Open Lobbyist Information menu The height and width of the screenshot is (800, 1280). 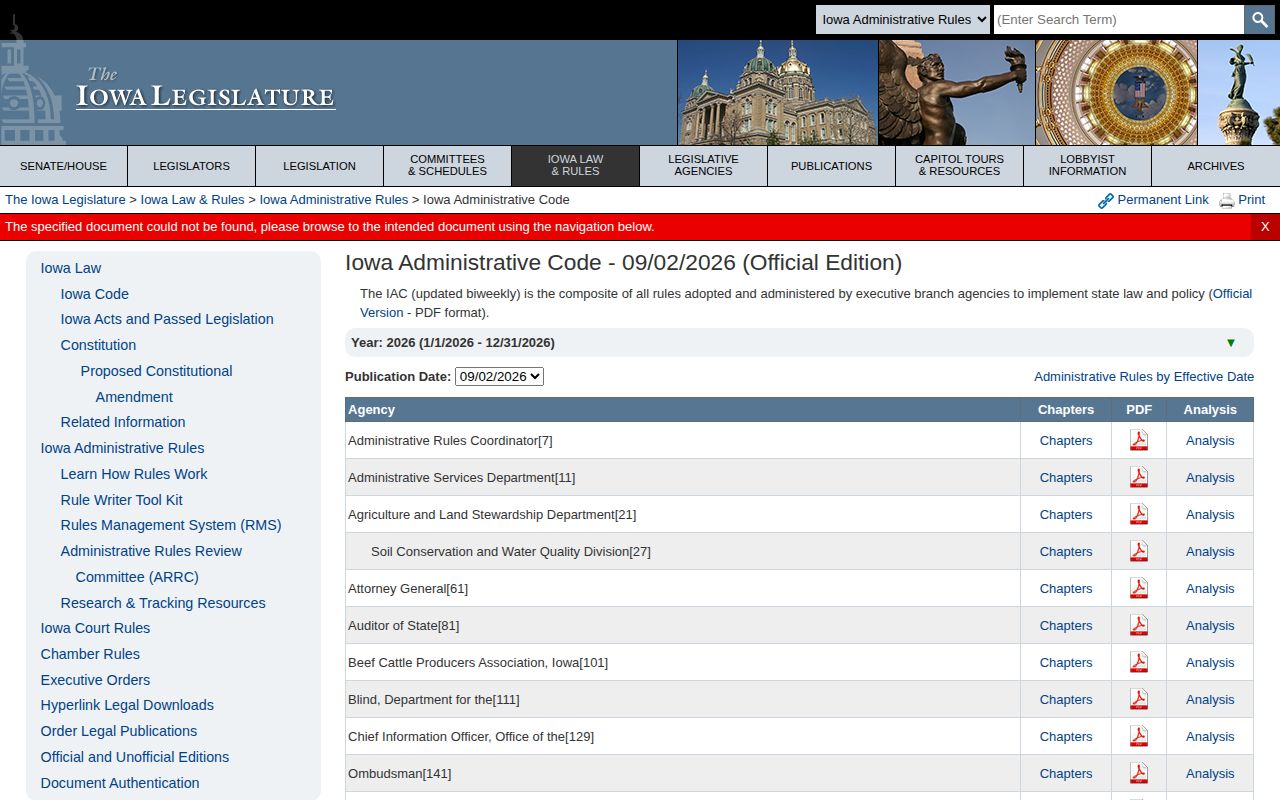click(1087, 166)
